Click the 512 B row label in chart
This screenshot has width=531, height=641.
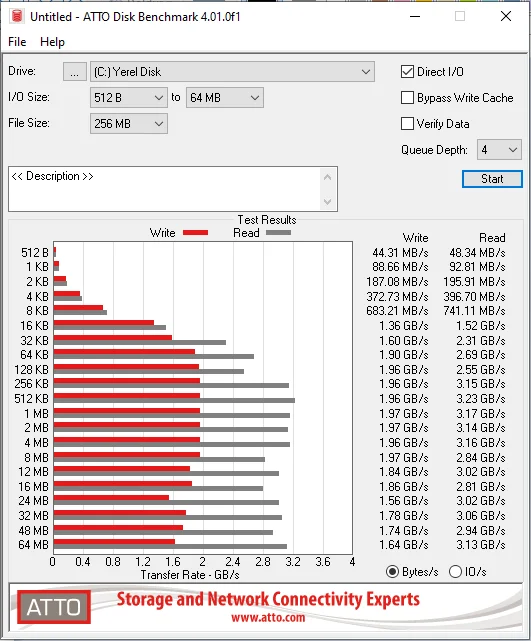click(x=35, y=253)
